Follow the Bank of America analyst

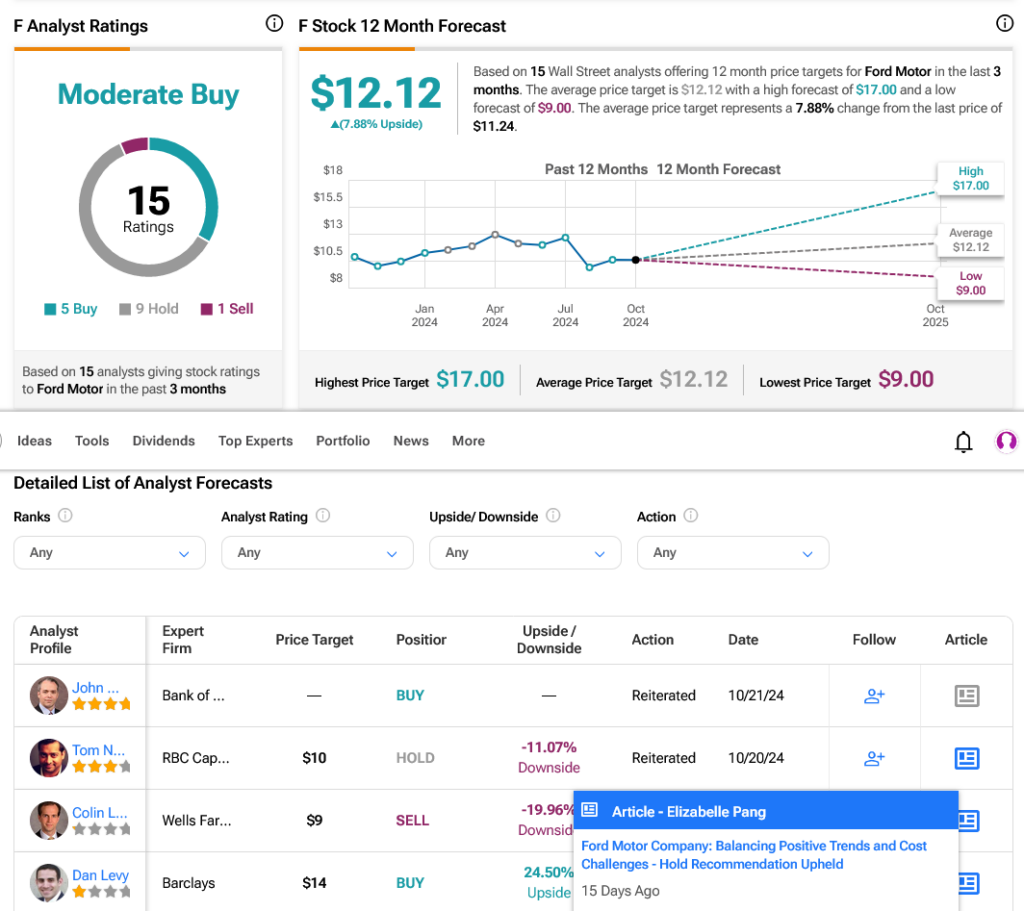pyautogui.click(x=874, y=696)
